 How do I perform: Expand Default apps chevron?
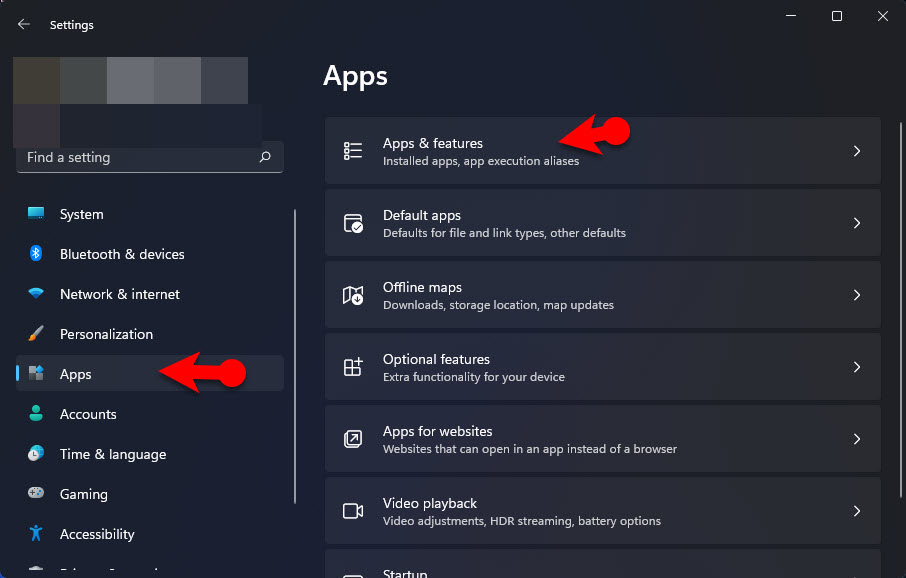coord(857,223)
